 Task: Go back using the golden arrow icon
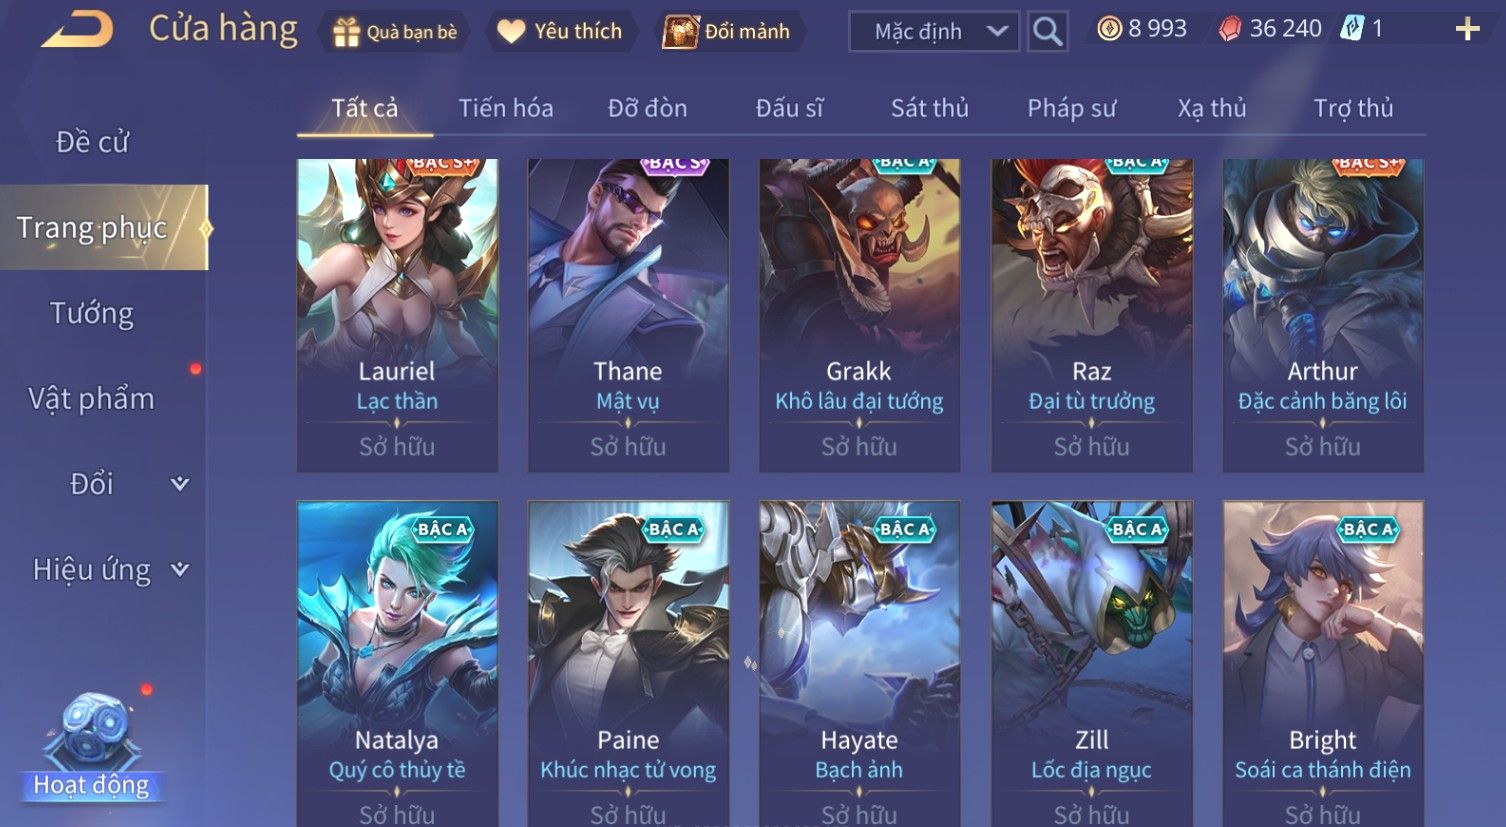78,30
